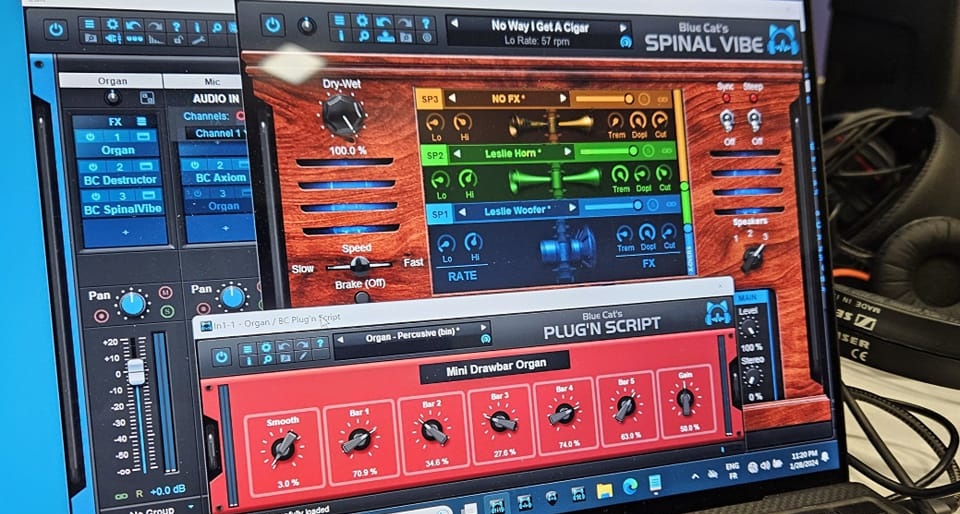Open 'Leslie Woofer' speaker preset name
The width and height of the screenshot is (960, 514).
coord(517,211)
